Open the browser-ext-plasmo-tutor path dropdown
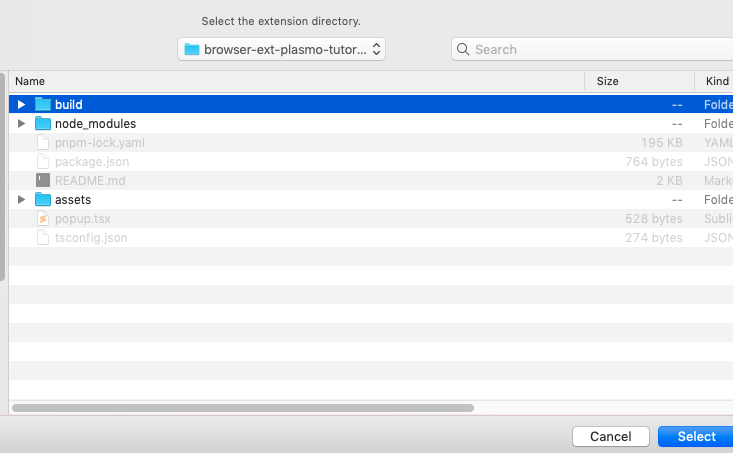Viewport: 733px width, 453px height. click(x=281, y=49)
